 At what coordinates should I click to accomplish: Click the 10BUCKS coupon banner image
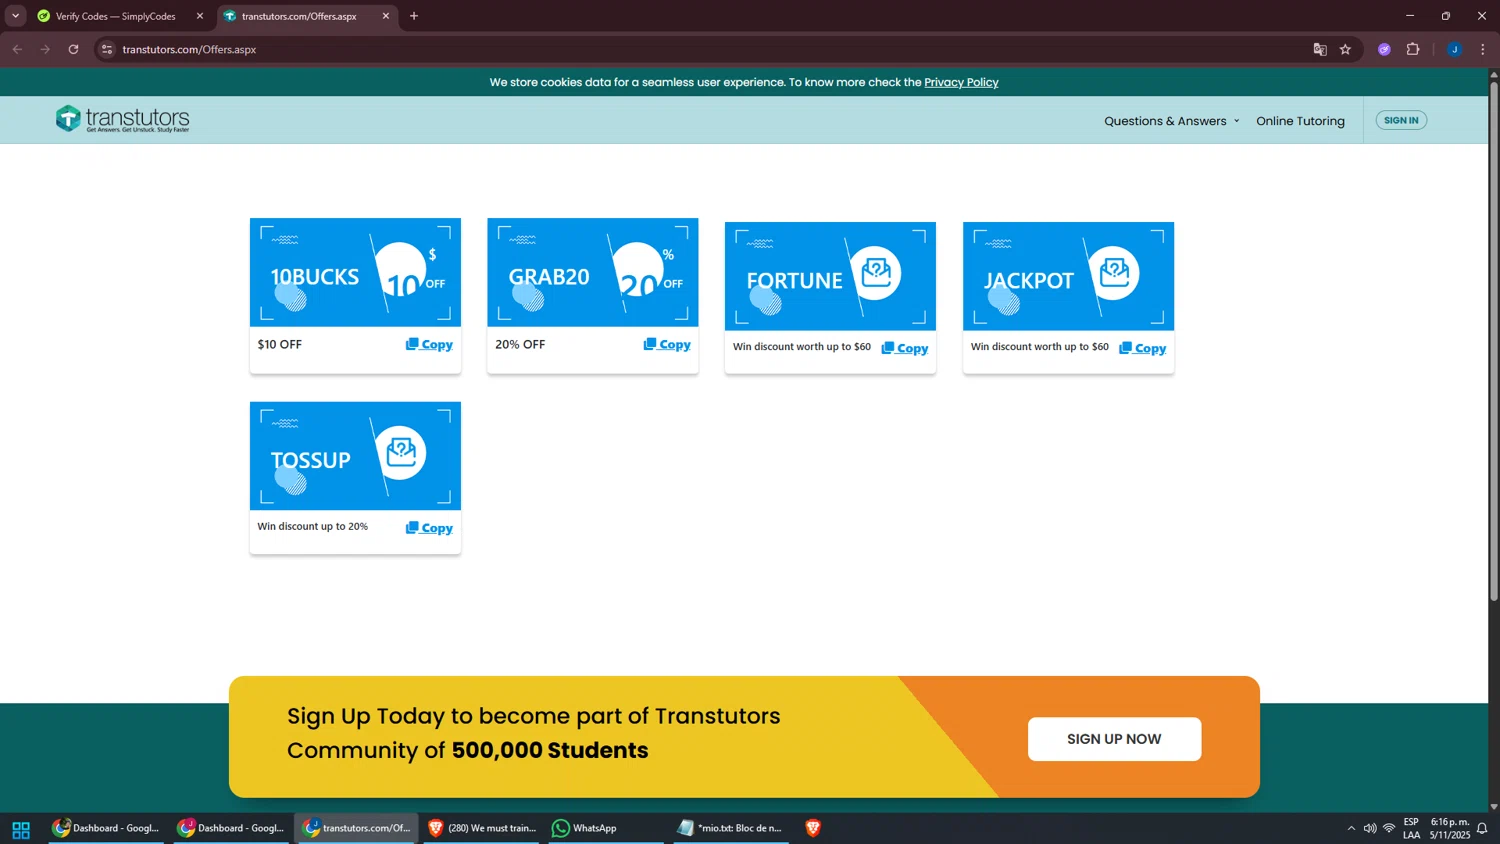pos(355,272)
